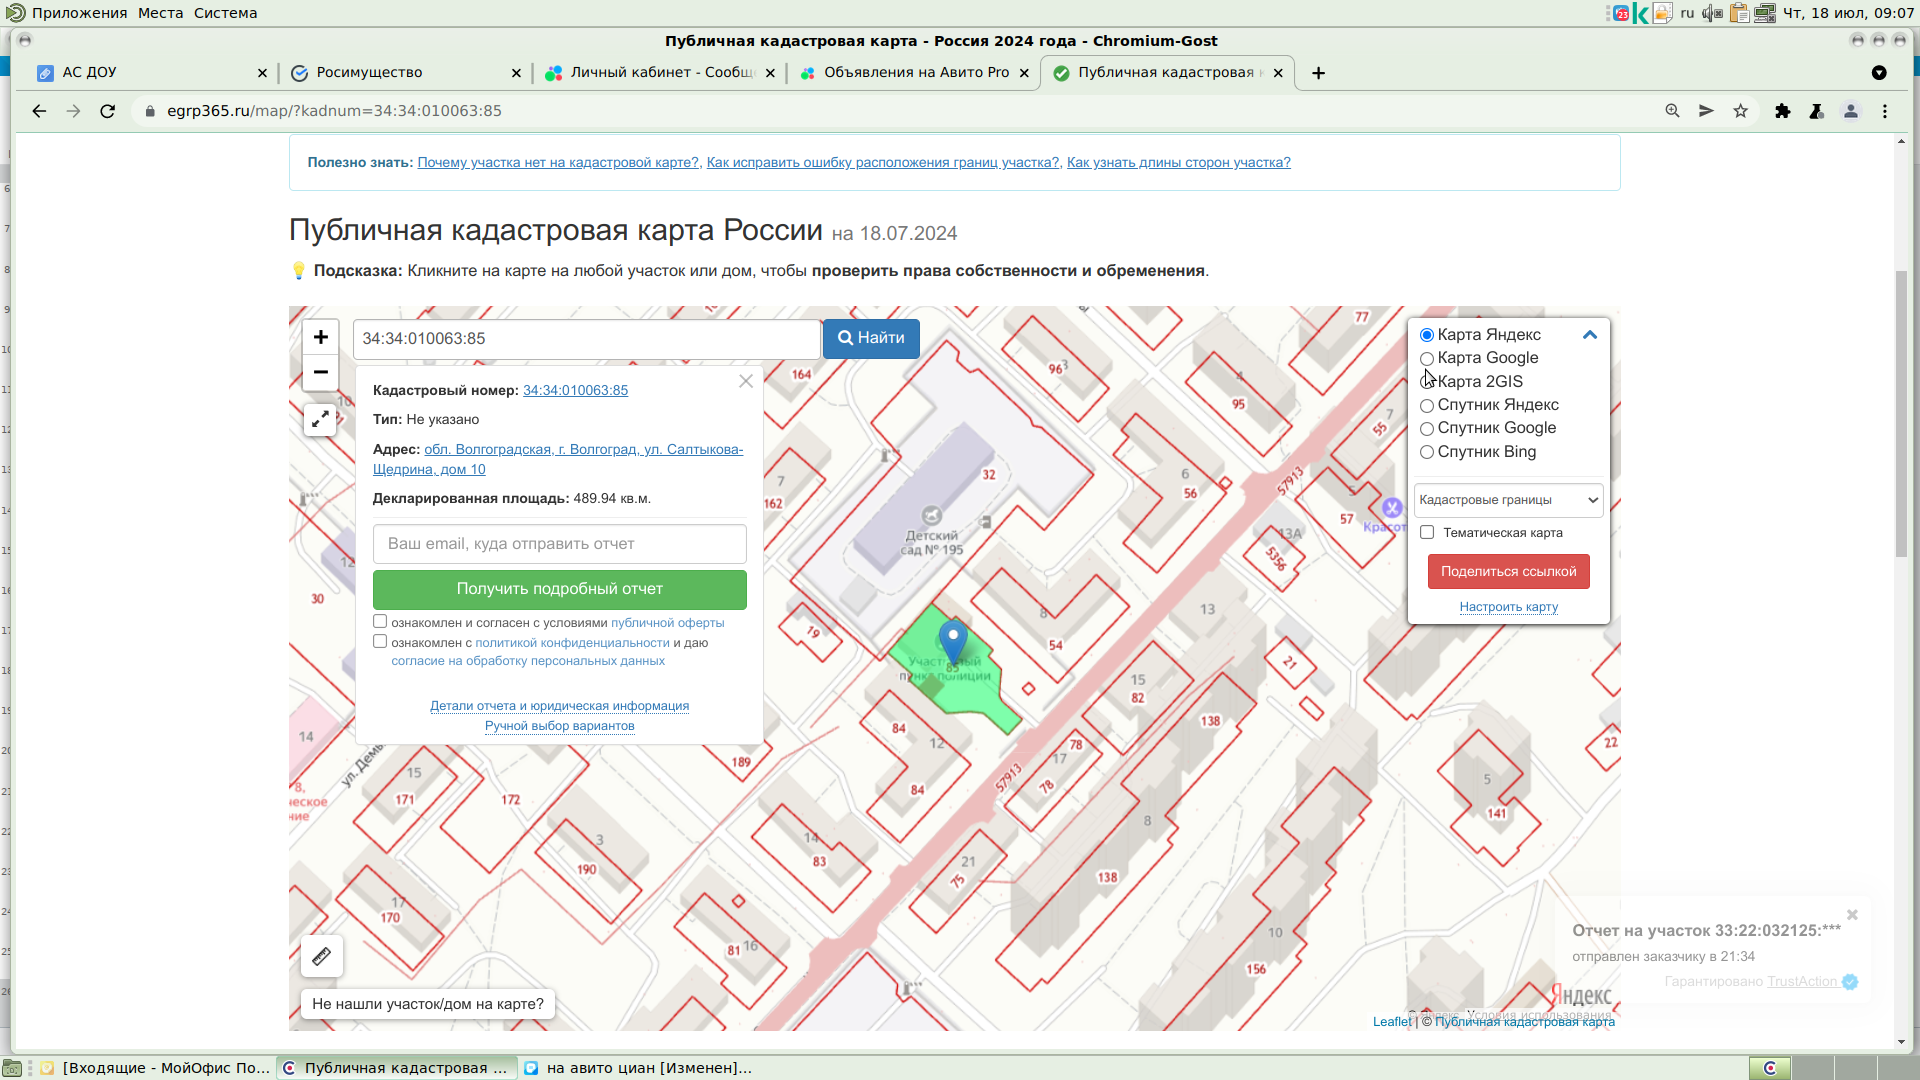This screenshot has width=1920, height=1080.
Task: Zoom out map with minus button
Action: [320, 372]
